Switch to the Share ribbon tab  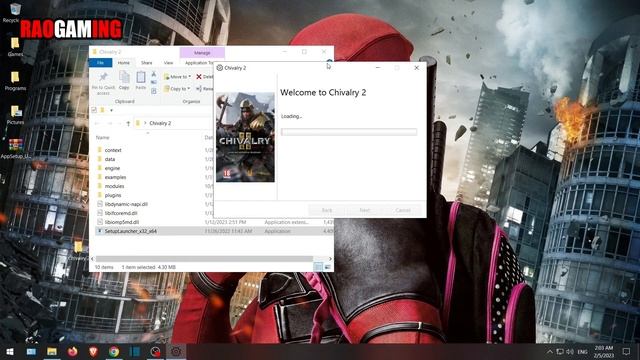(147, 62)
